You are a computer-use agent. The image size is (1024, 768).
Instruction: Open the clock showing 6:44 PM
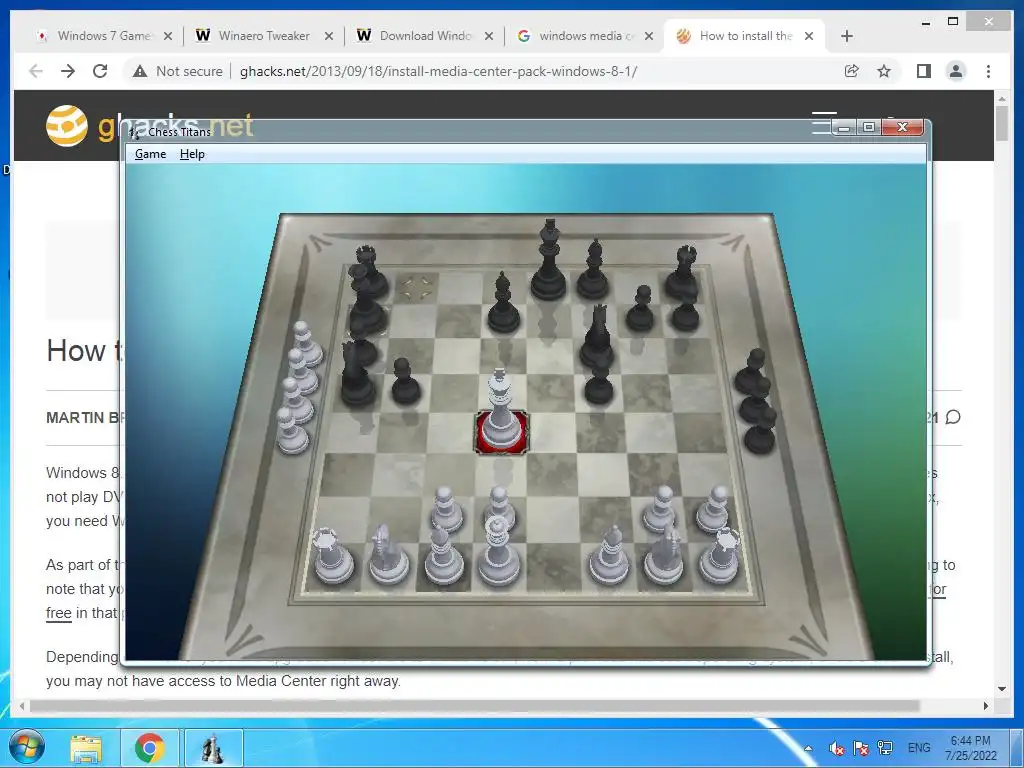tap(970, 748)
